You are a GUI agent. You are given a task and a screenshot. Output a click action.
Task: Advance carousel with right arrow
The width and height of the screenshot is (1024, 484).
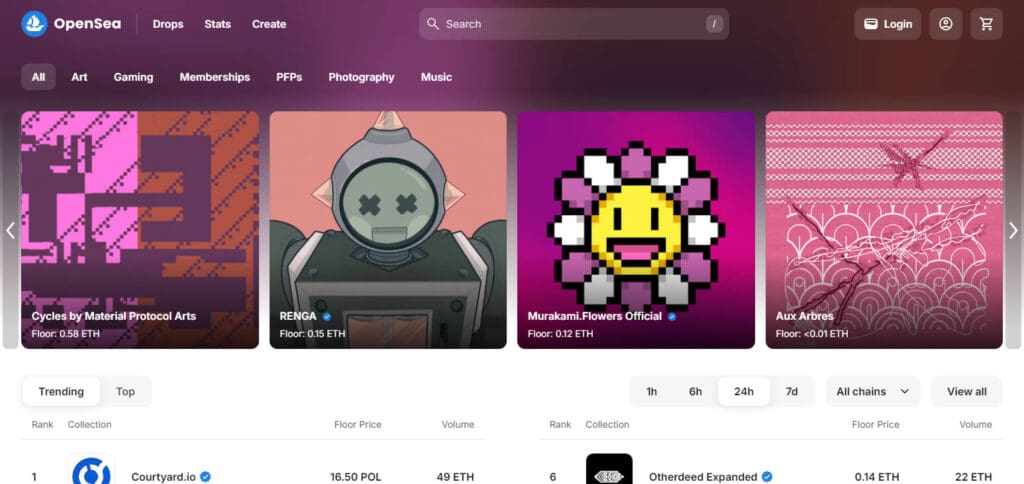[x=1013, y=230]
